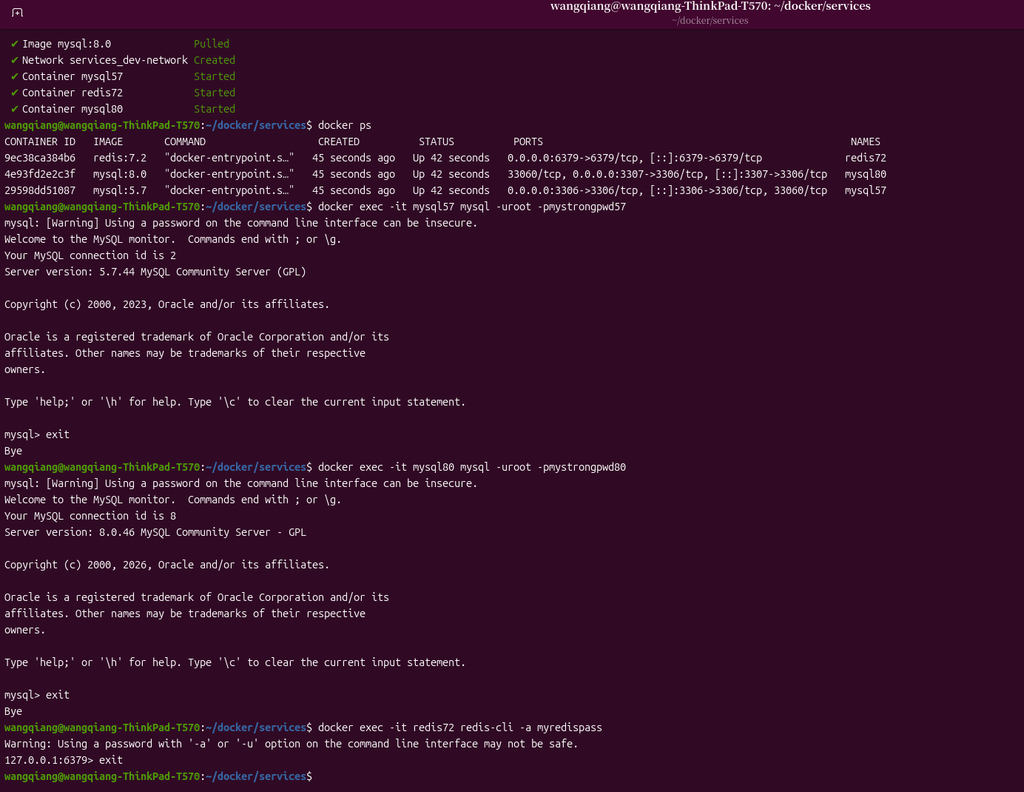Viewport: 1024px width, 792px height.
Task: Click the CREATED column header
Action: (338, 142)
